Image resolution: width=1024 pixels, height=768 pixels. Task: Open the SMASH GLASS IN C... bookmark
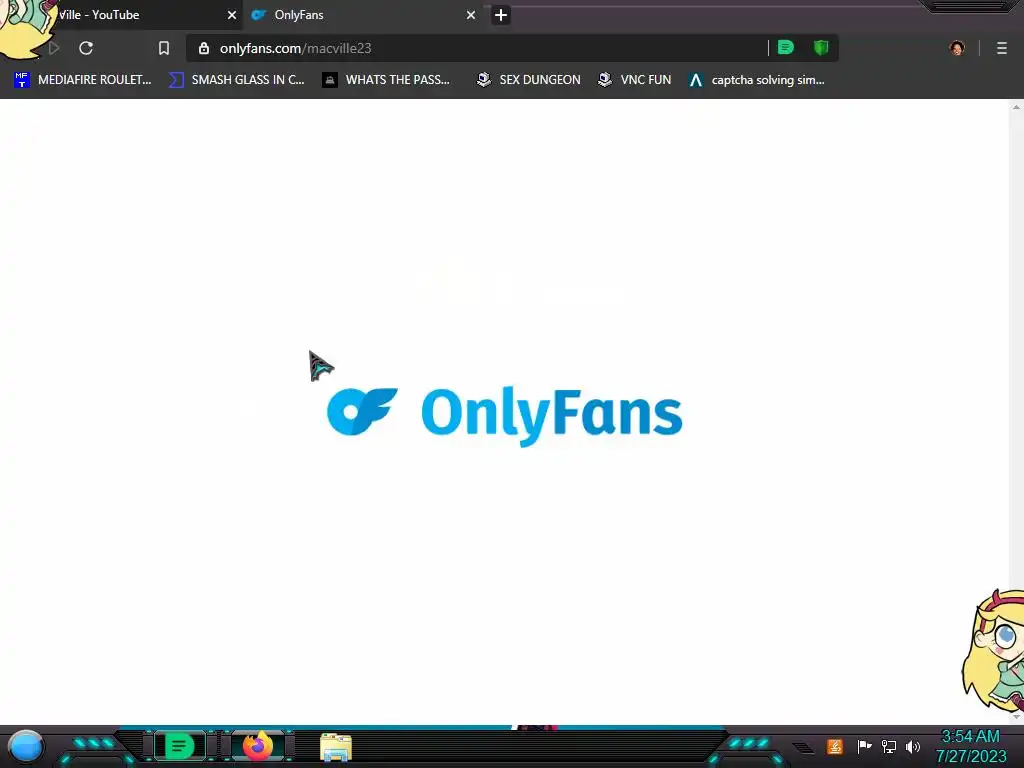pyautogui.click(x=236, y=80)
